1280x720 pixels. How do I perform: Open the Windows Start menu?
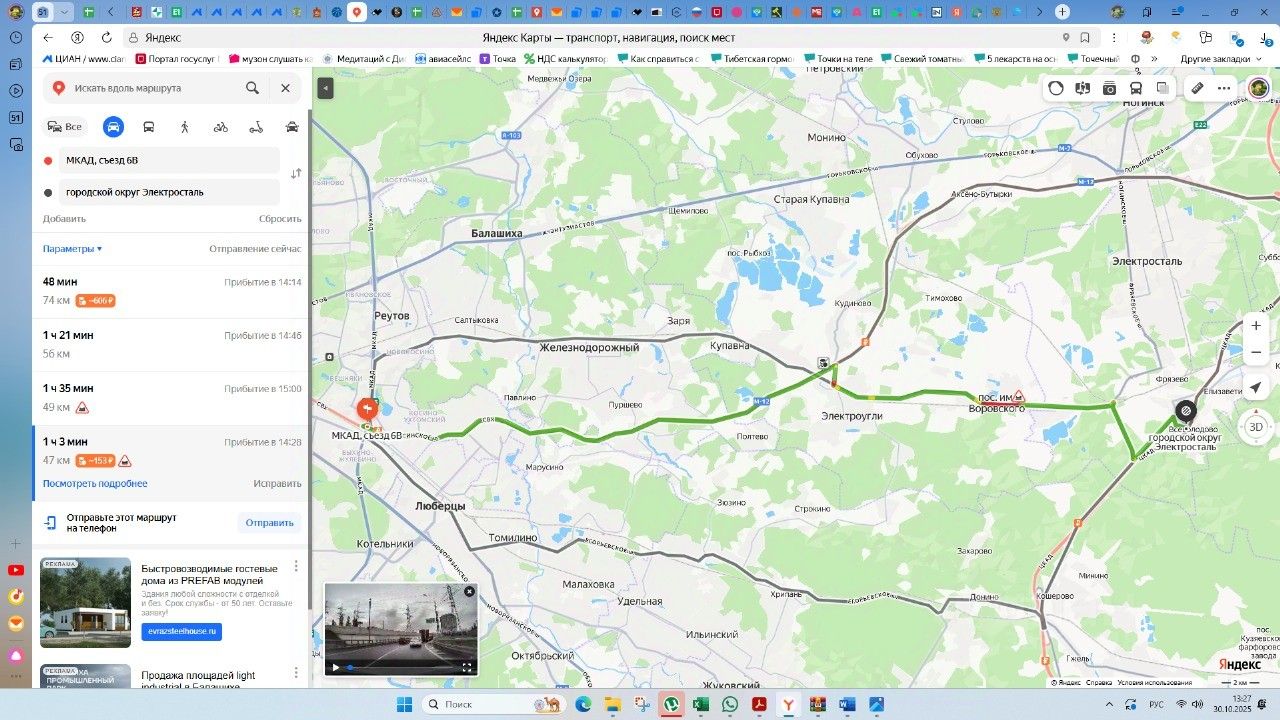[405, 704]
